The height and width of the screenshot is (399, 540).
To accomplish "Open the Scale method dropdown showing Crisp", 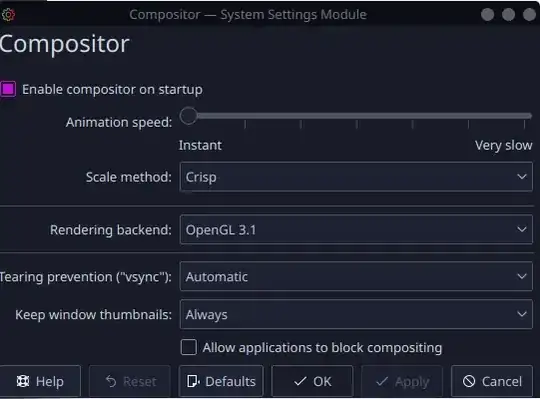I will tap(356, 177).
